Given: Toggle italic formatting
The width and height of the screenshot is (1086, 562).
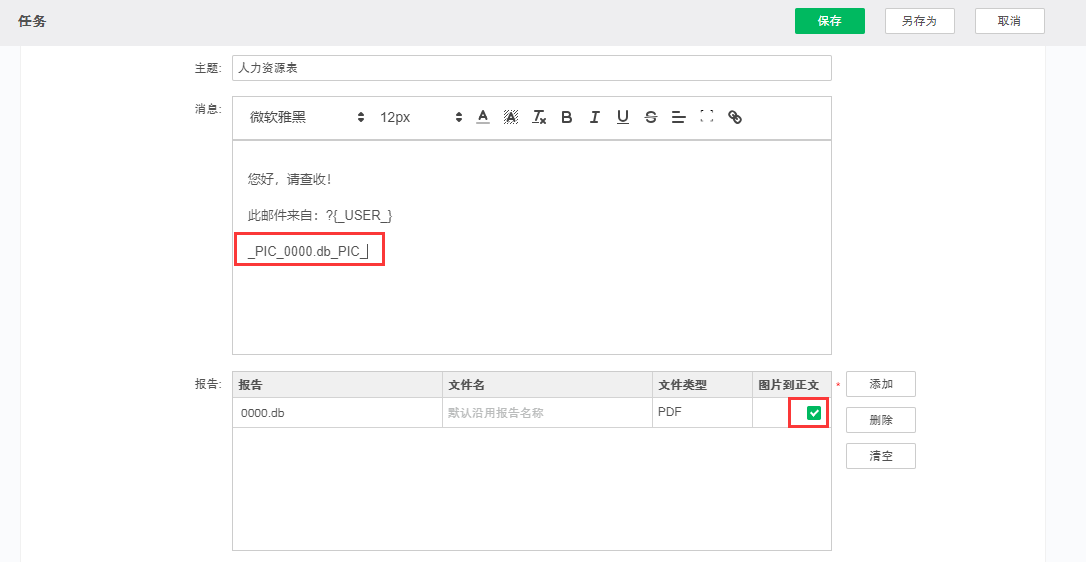Looking at the screenshot, I should [x=594, y=117].
